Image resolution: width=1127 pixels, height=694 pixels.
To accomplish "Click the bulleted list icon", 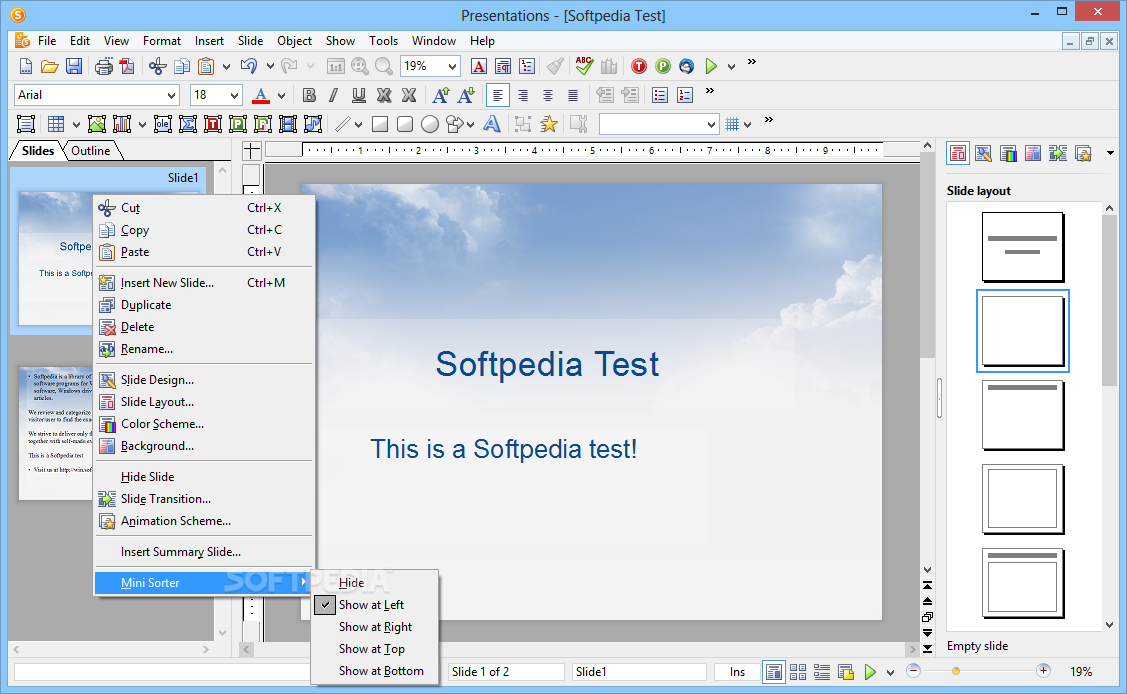I will 660,95.
